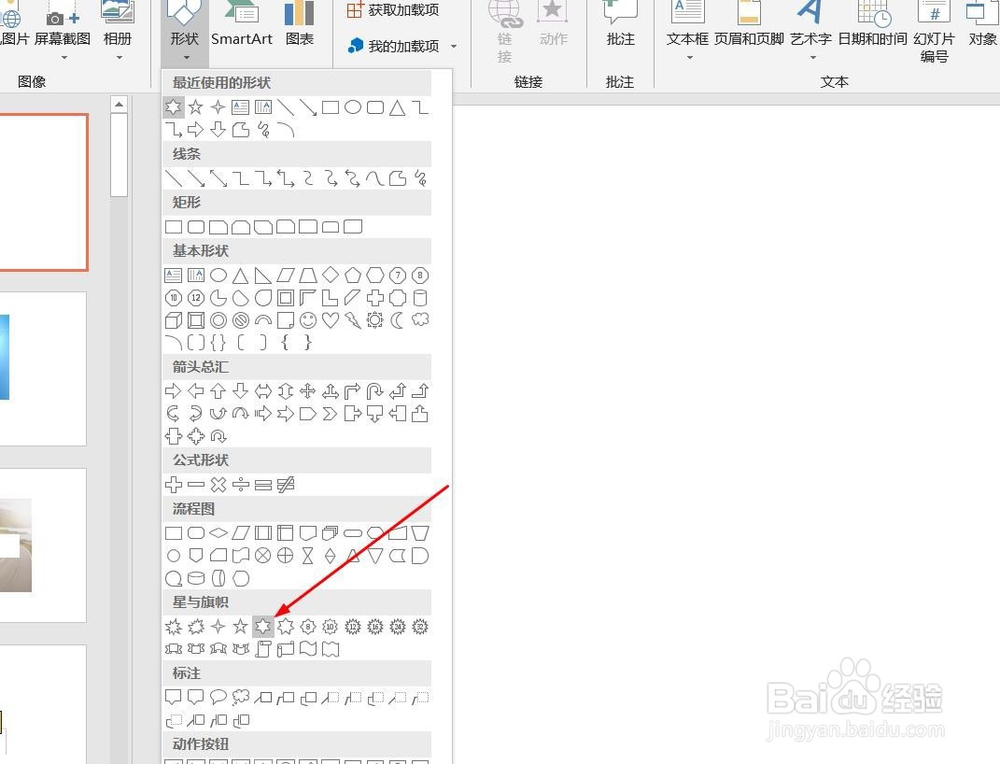Open the 形状 shapes gallery button

pos(184,32)
